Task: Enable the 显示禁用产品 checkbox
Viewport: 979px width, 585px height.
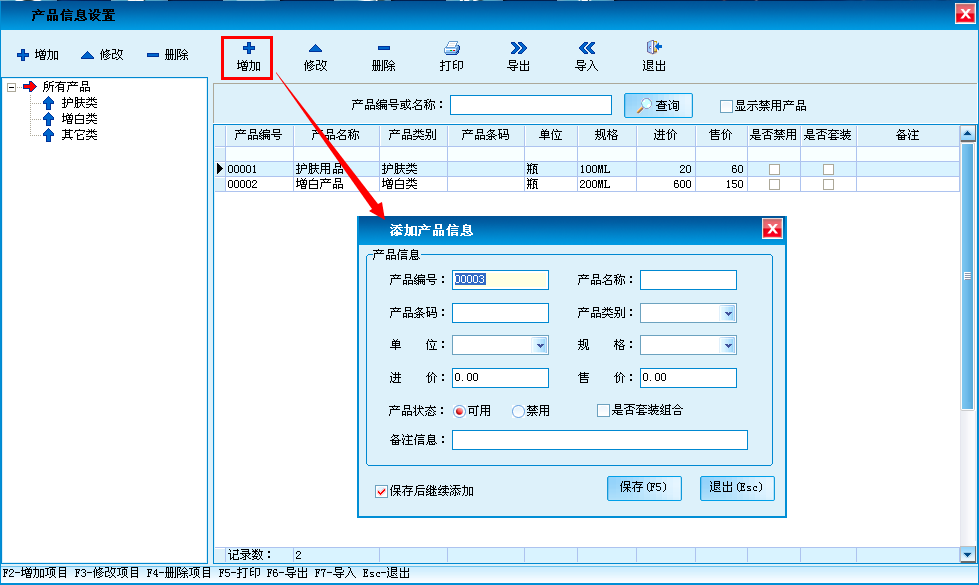Action: pyautogui.click(x=727, y=106)
